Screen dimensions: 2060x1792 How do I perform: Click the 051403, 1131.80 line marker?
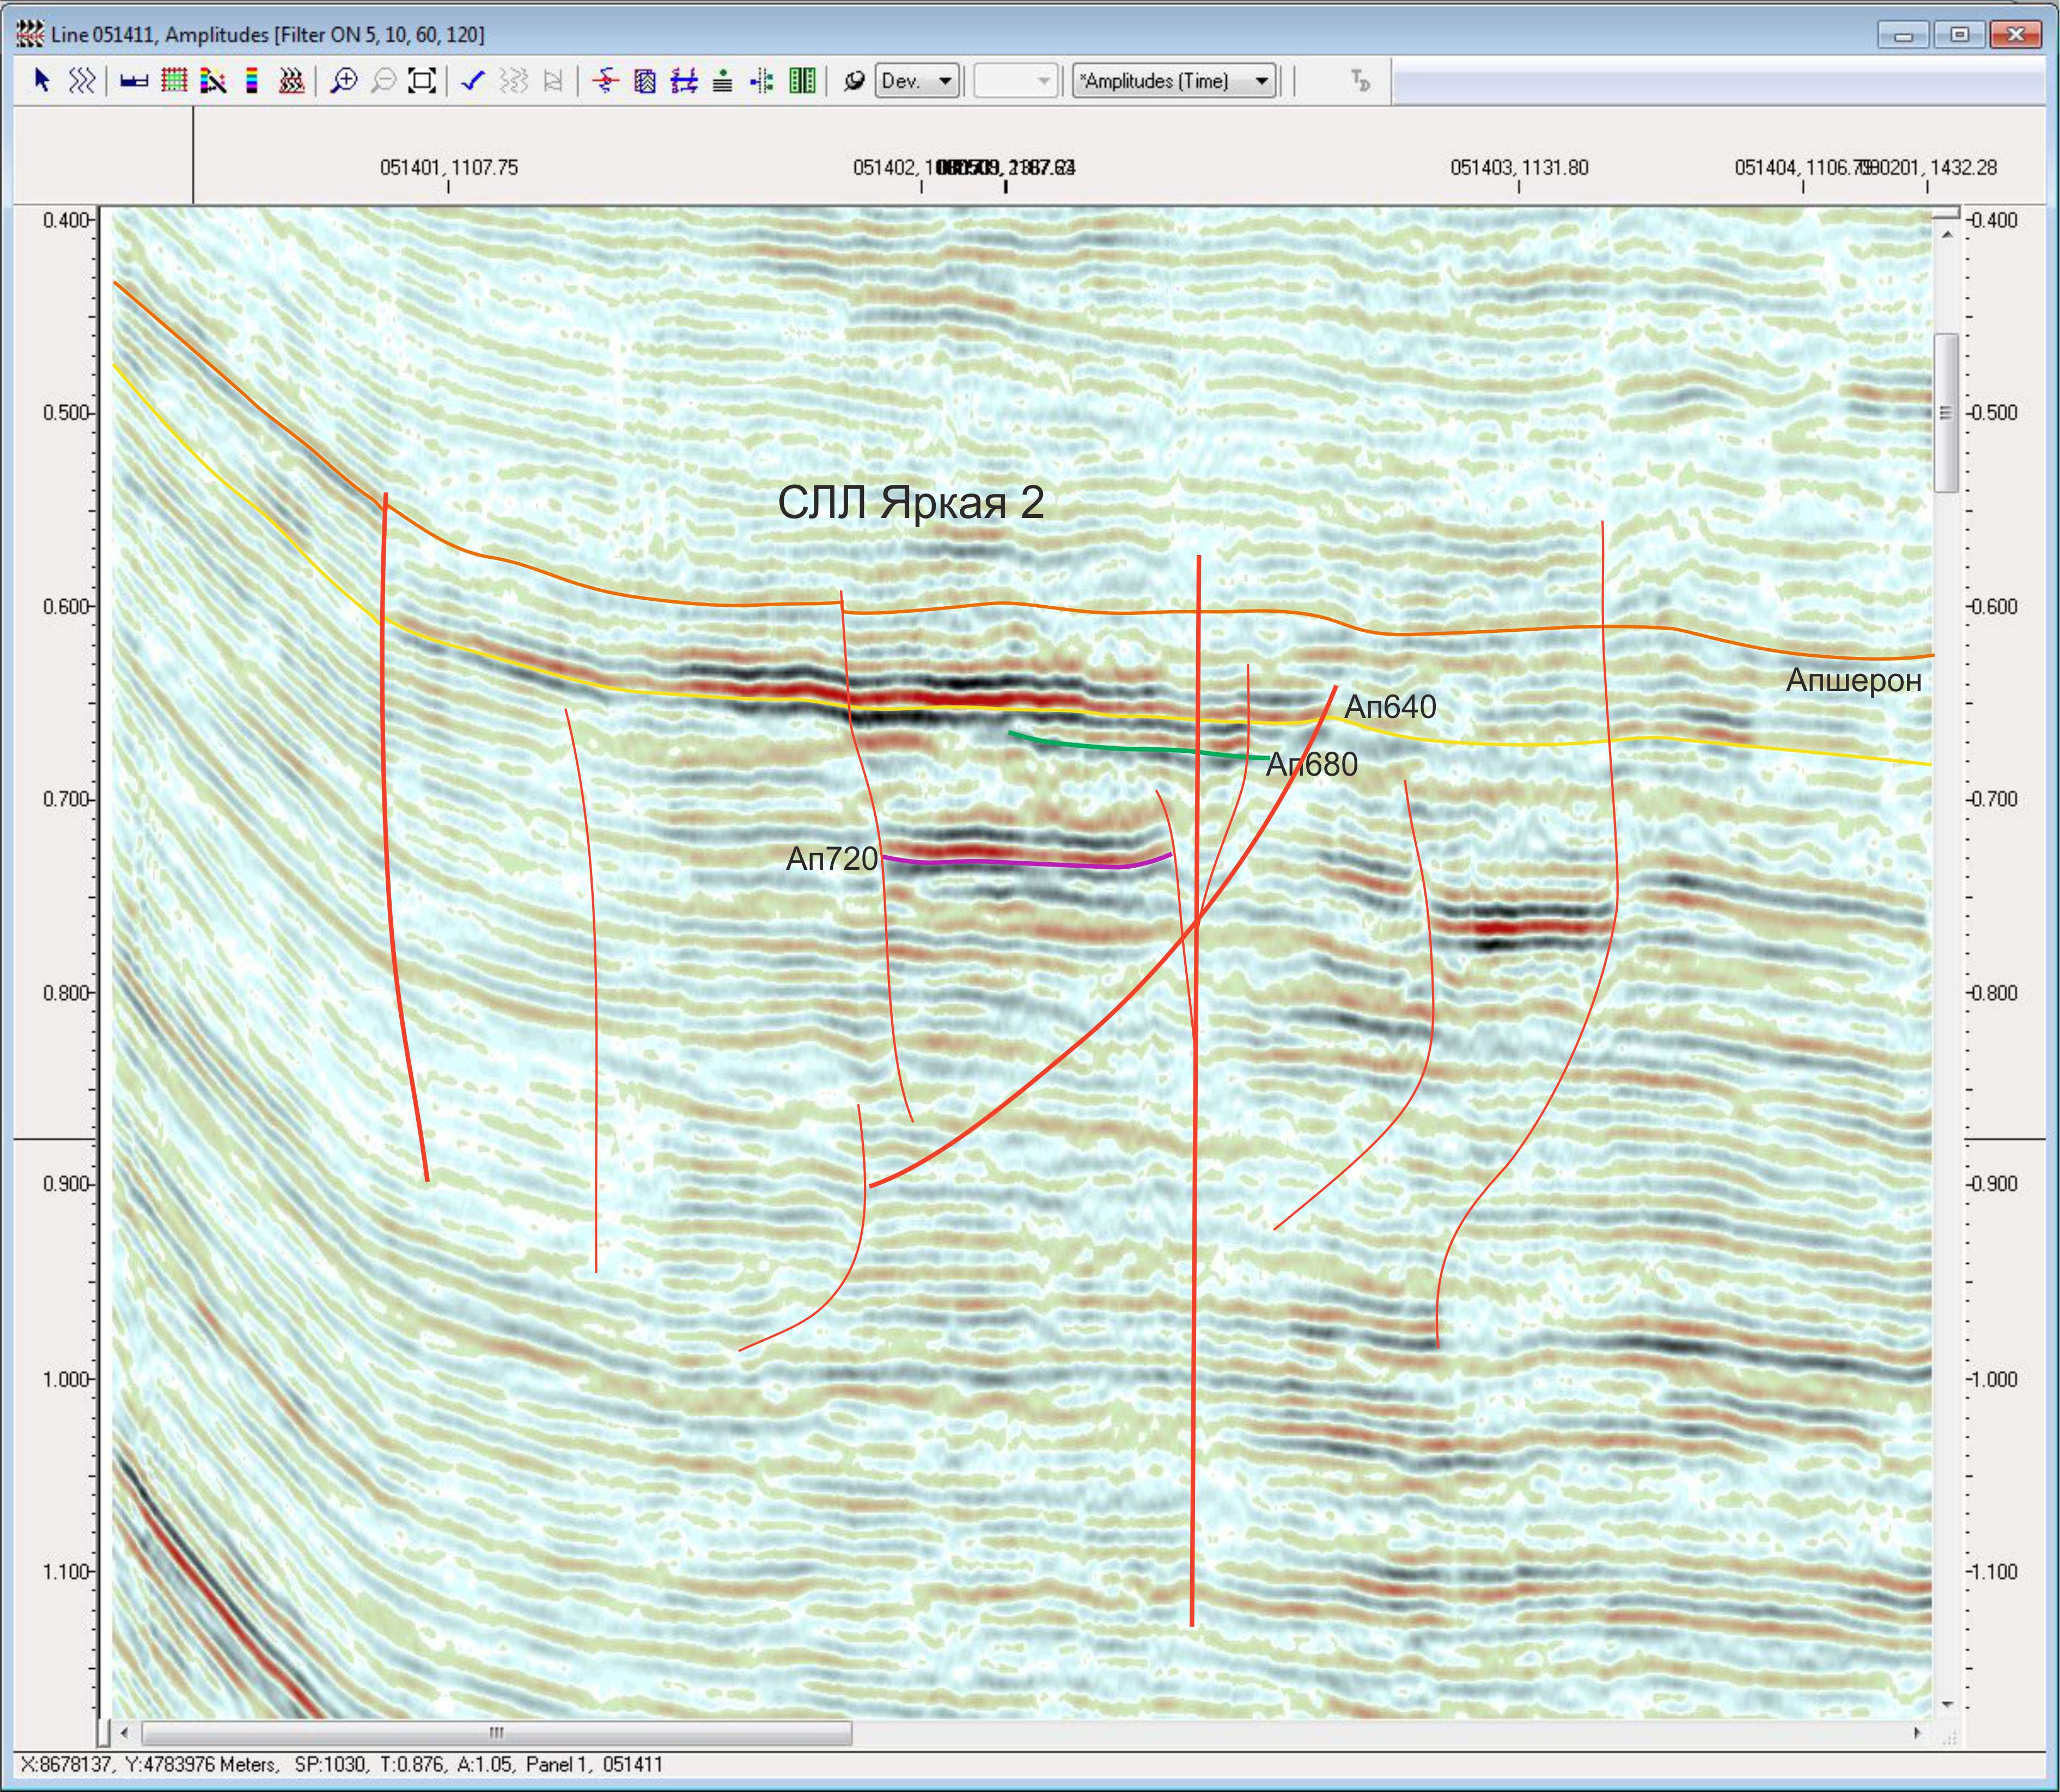pos(1519,167)
